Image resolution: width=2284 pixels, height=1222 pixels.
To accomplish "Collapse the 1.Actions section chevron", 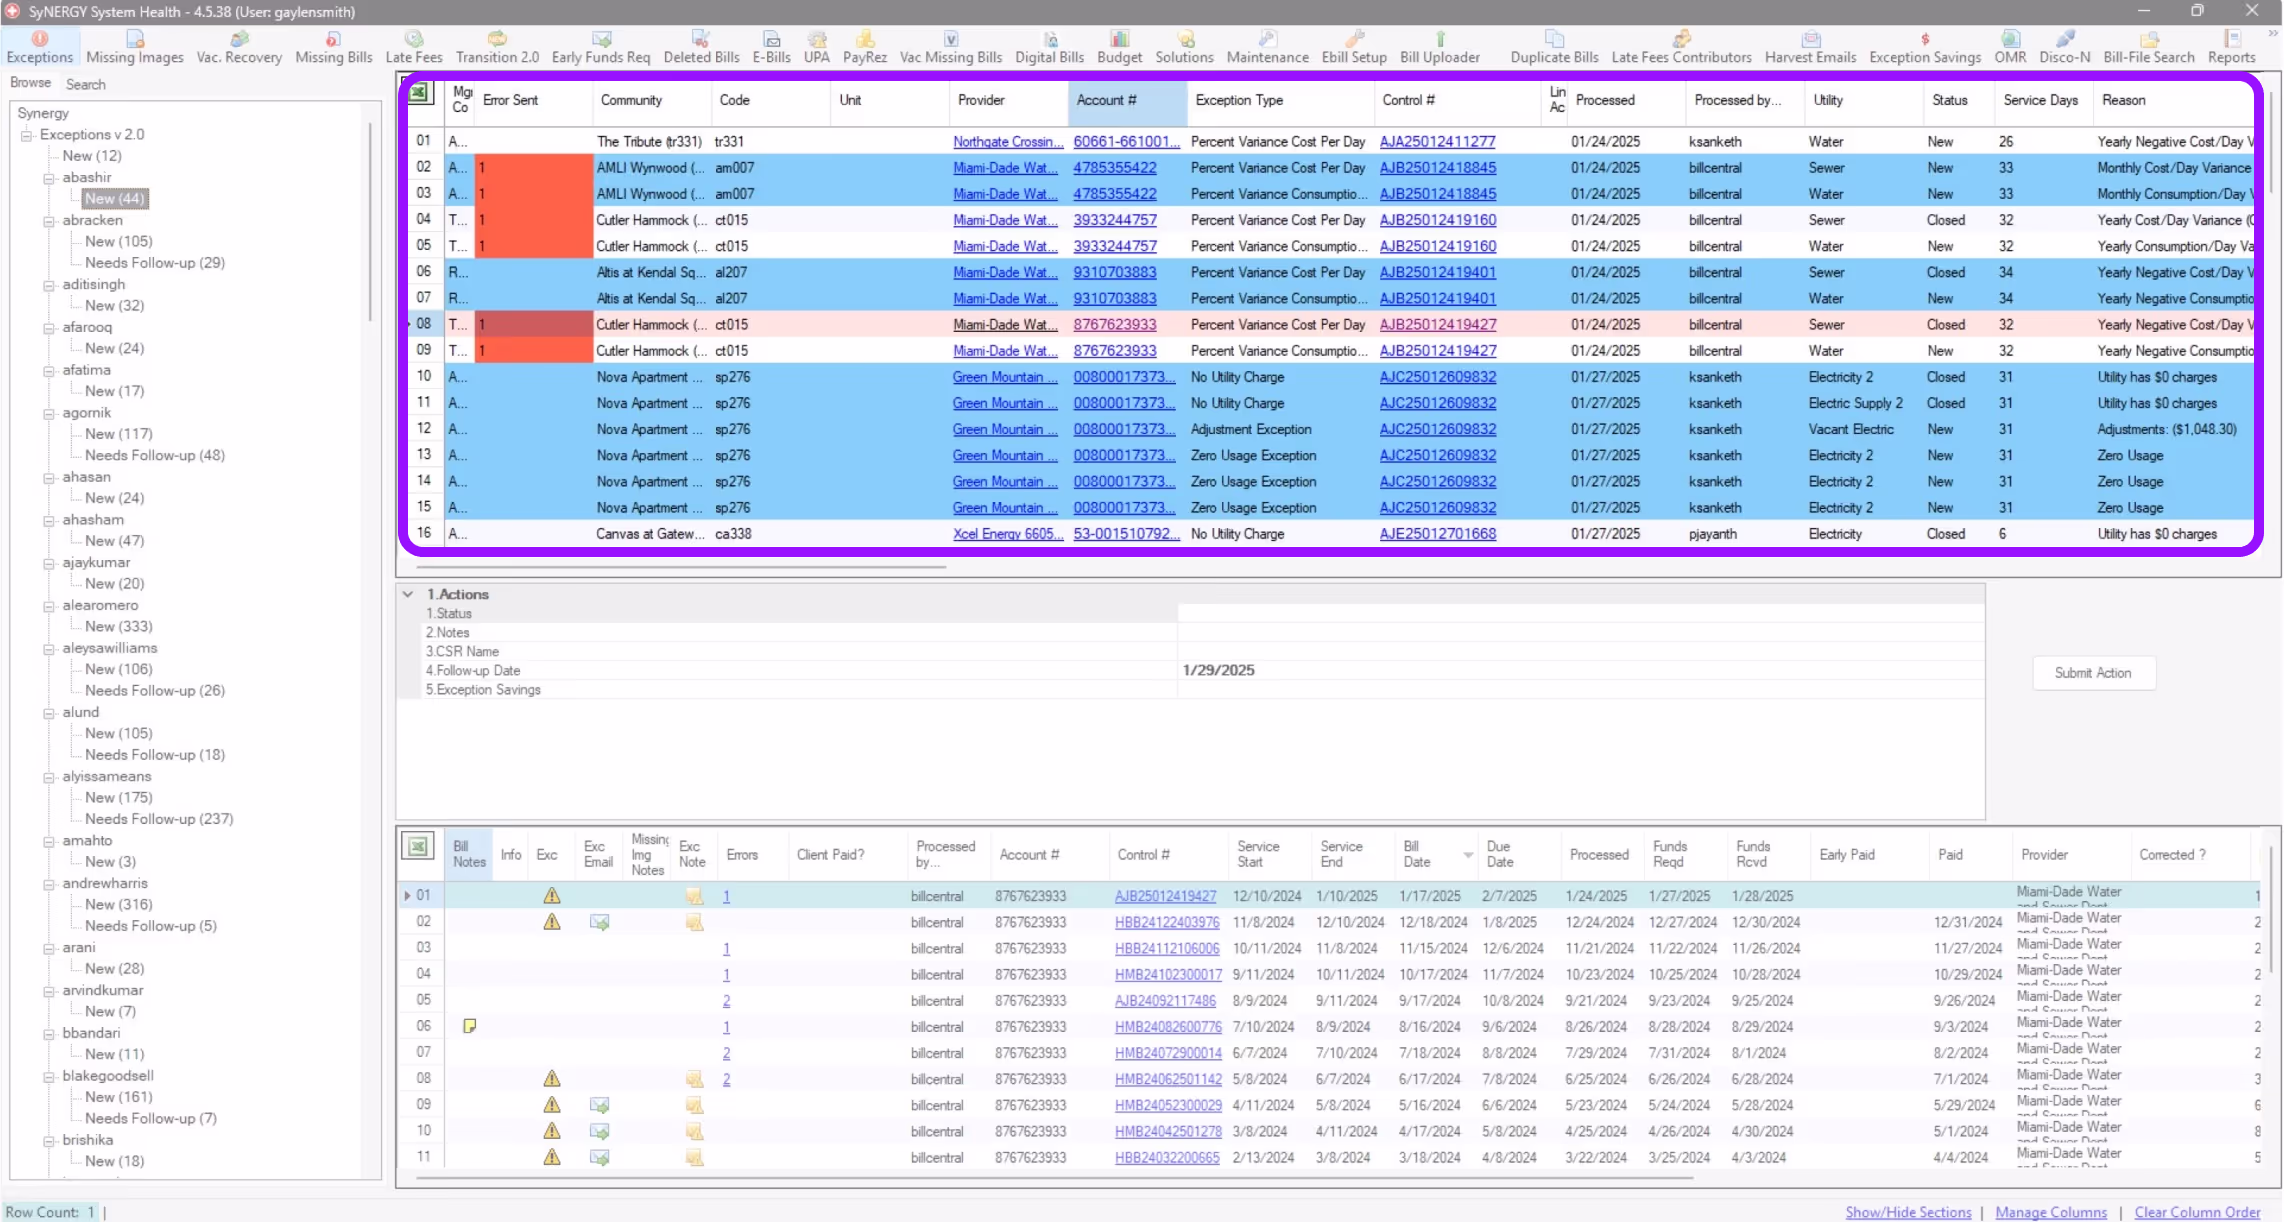I will (408, 594).
